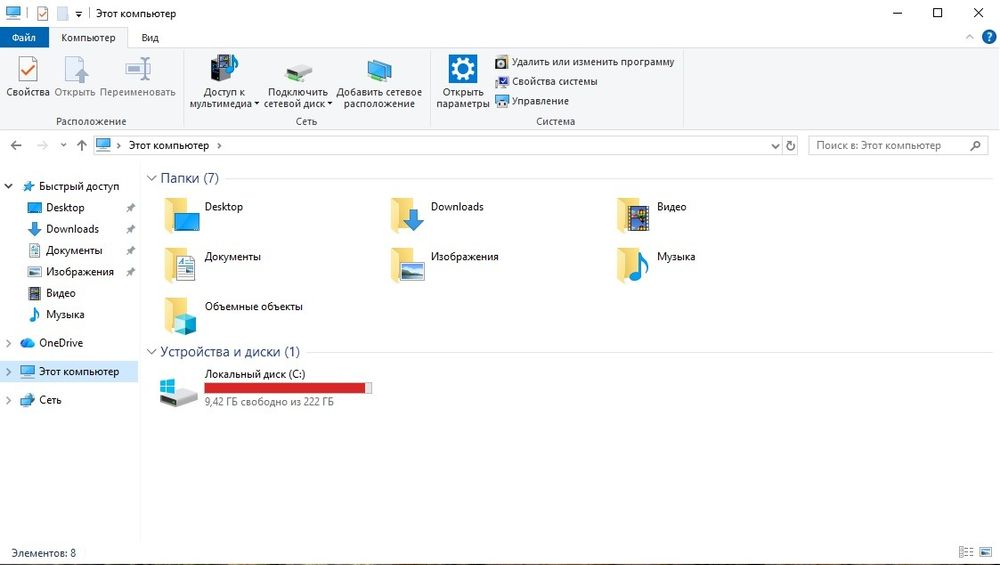Click the Properties (Свойства) ribbon icon
The image size is (1000, 565).
(27, 69)
